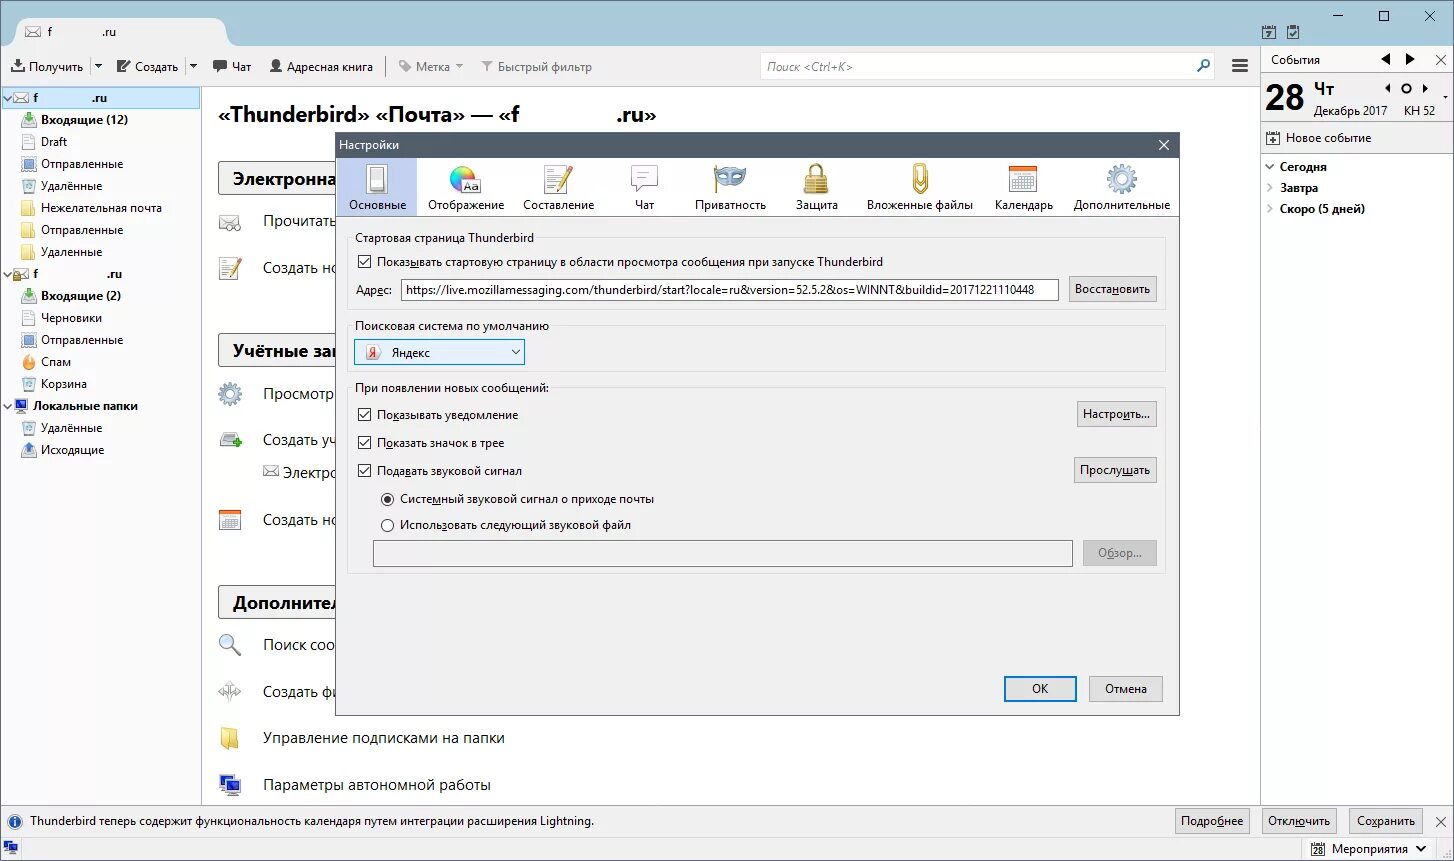The width and height of the screenshot is (1454, 861).
Task: Select the Исходящие folder
Action: [72, 450]
